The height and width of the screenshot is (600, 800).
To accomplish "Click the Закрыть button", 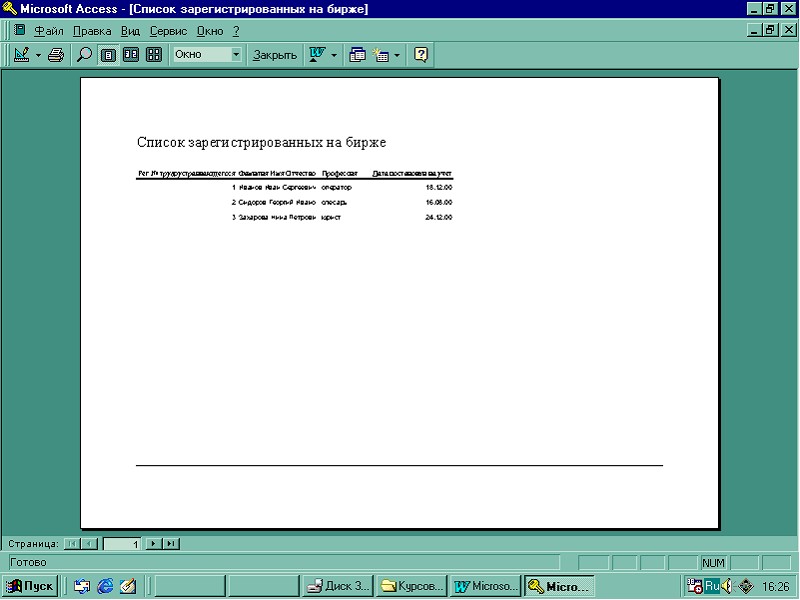I will [275, 55].
